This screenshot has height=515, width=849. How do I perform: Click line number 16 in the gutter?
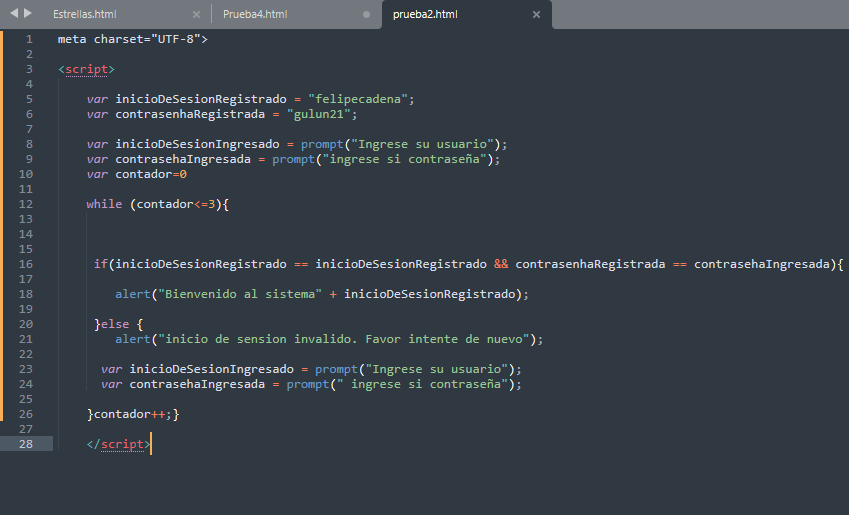[x=26, y=264]
